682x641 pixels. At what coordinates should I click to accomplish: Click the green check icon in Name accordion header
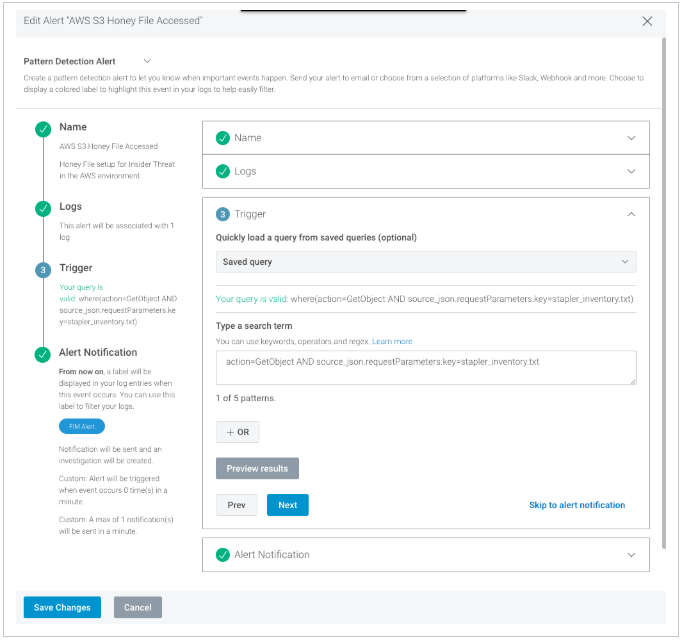[x=222, y=138]
